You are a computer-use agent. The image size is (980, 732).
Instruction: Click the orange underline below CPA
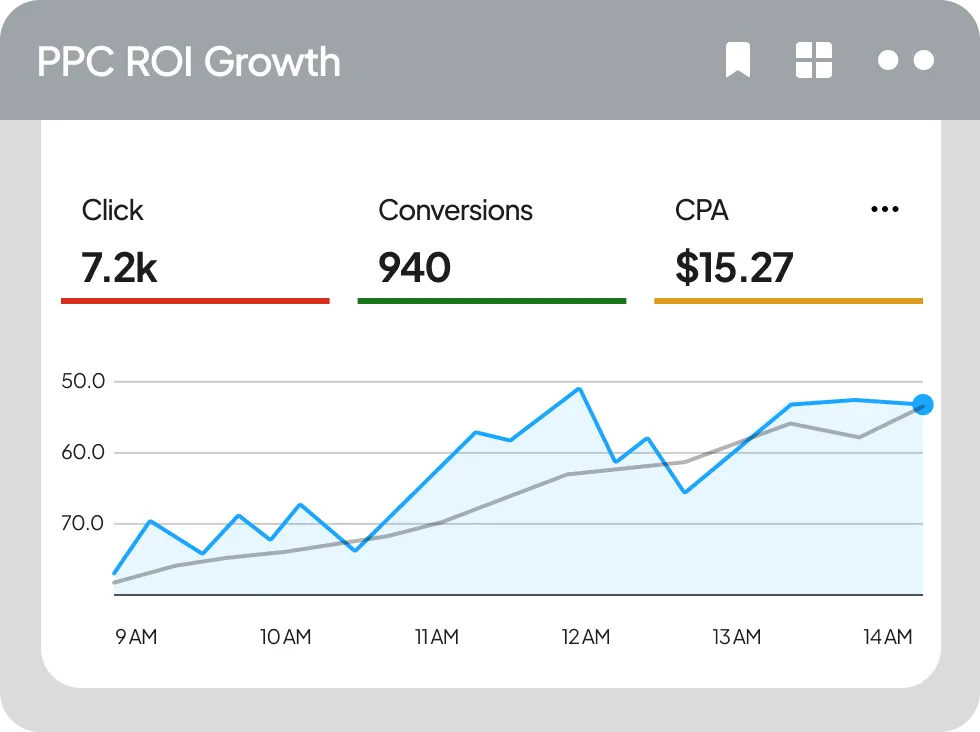(x=788, y=300)
